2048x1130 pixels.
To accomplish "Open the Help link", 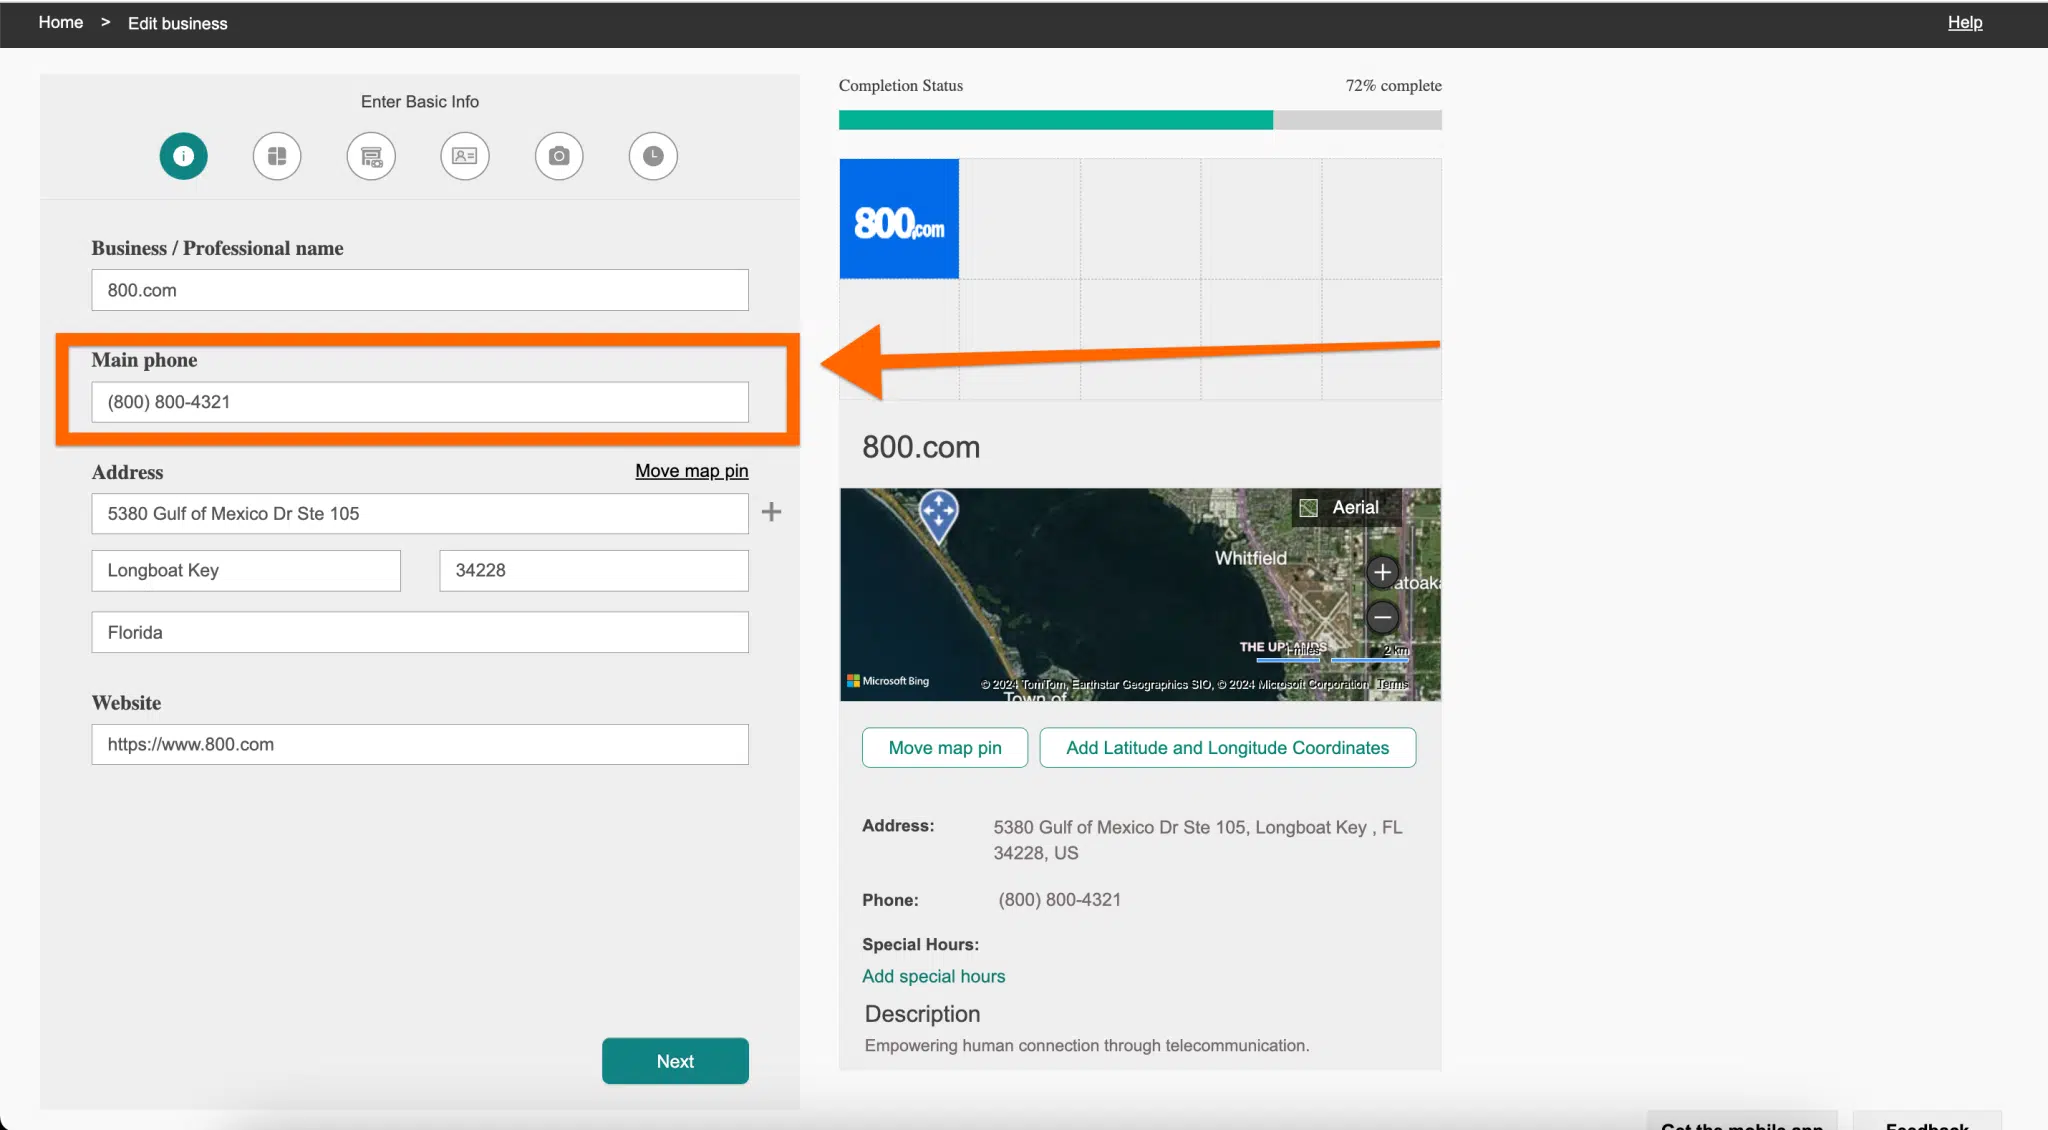I will click(x=1964, y=22).
